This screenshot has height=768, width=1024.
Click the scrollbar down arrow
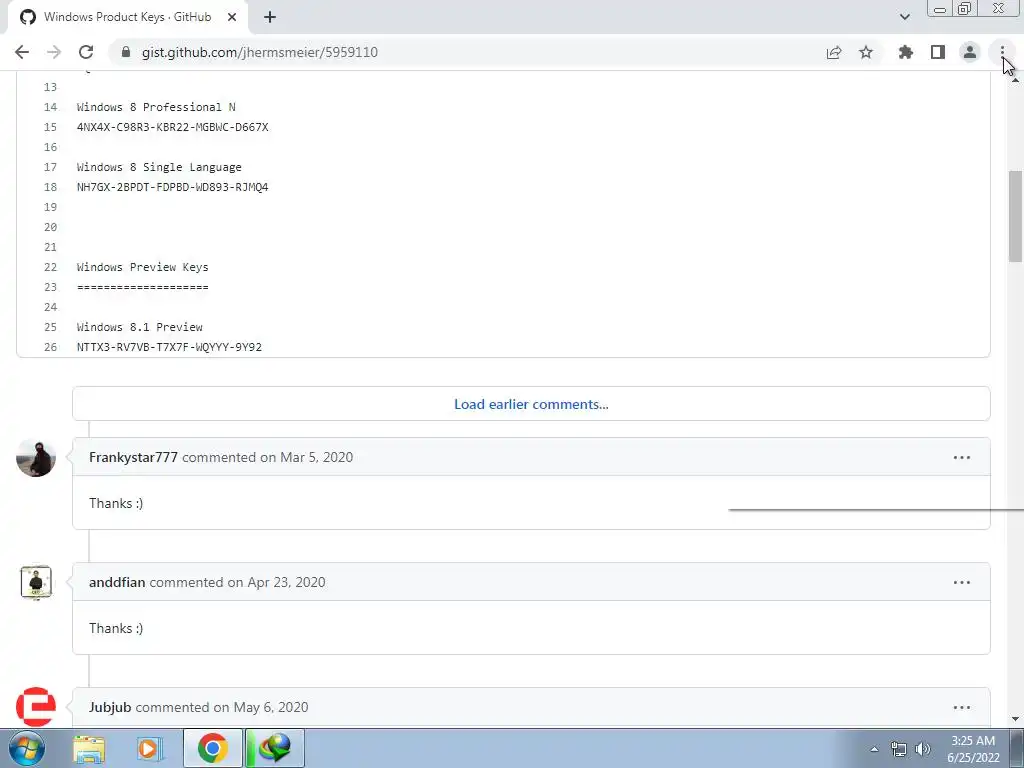pos(1015,719)
